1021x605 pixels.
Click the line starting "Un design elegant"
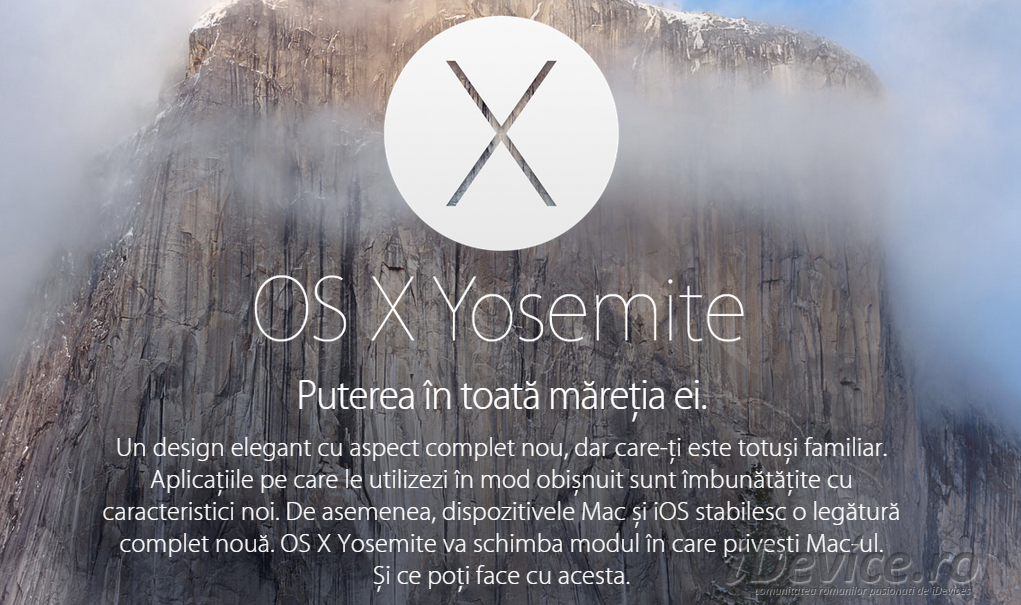point(502,448)
